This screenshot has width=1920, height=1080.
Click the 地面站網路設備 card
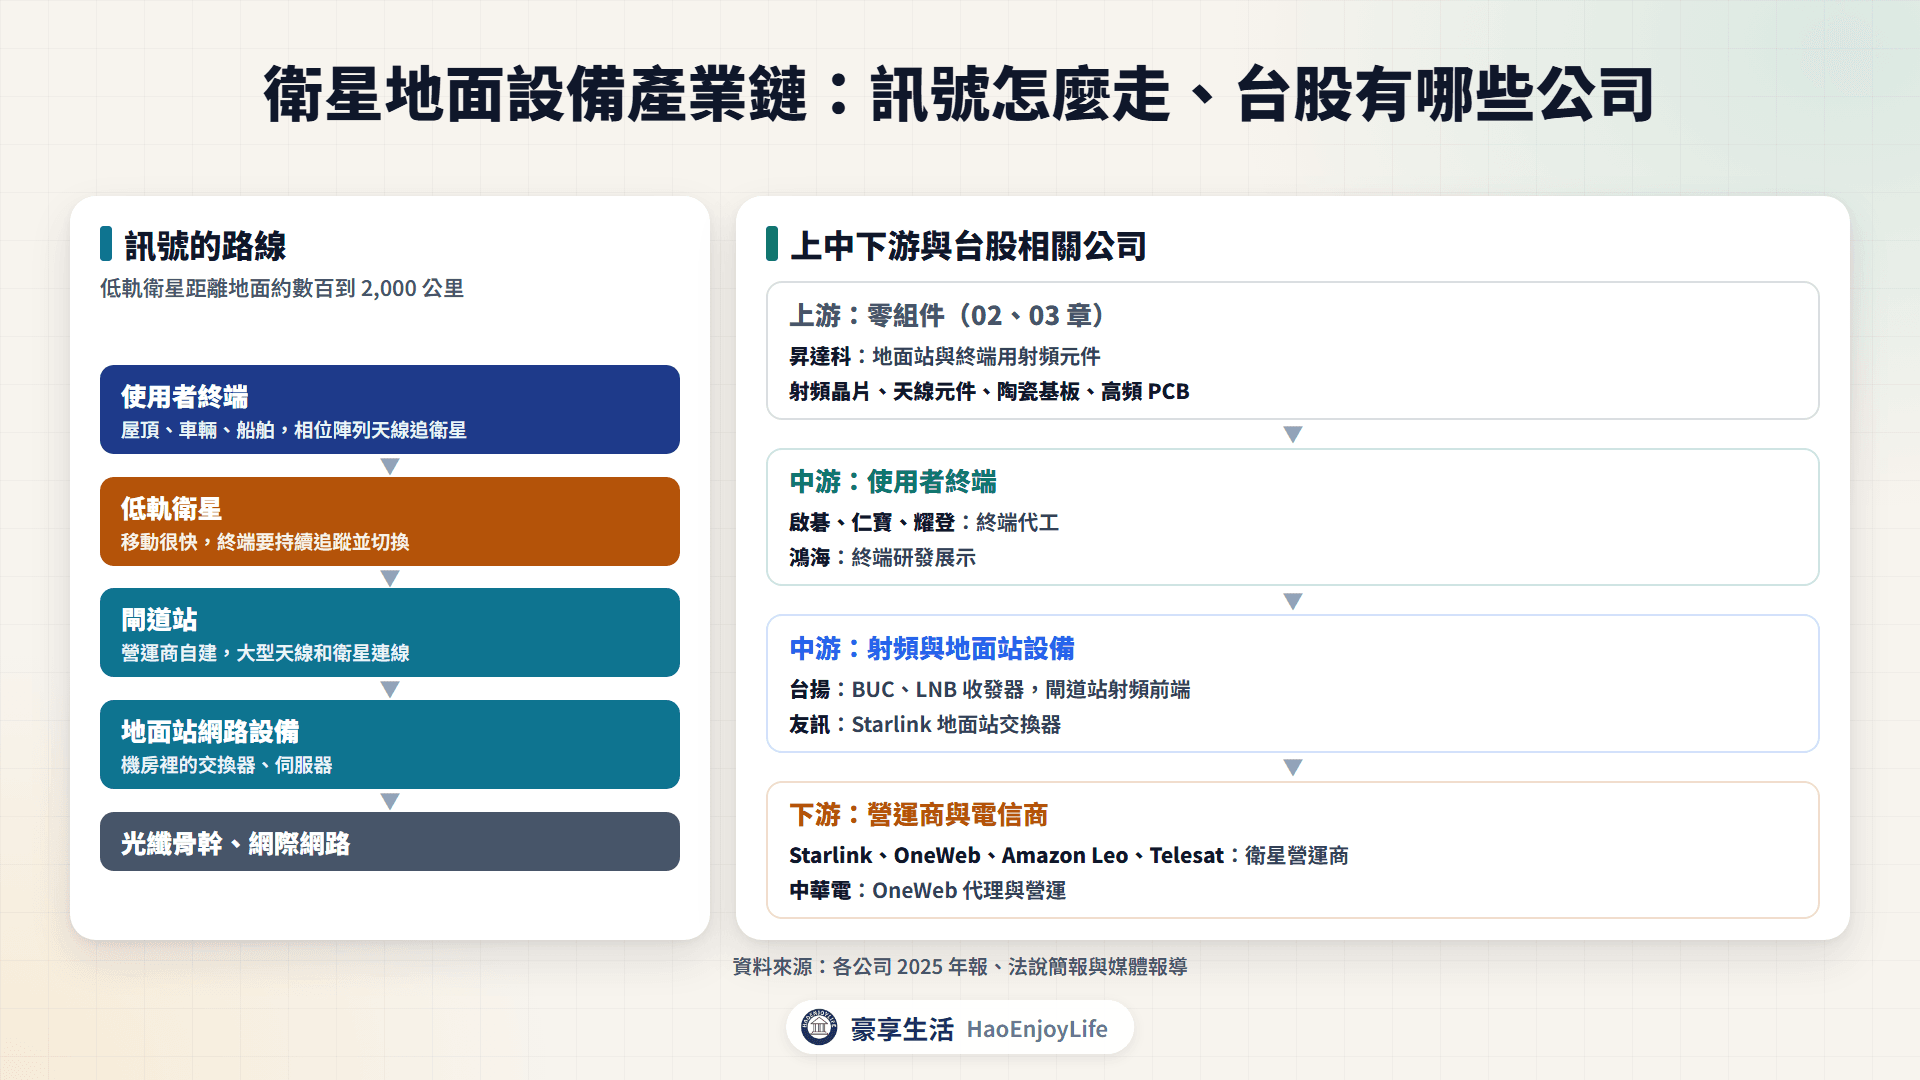pyautogui.click(x=390, y=744)
